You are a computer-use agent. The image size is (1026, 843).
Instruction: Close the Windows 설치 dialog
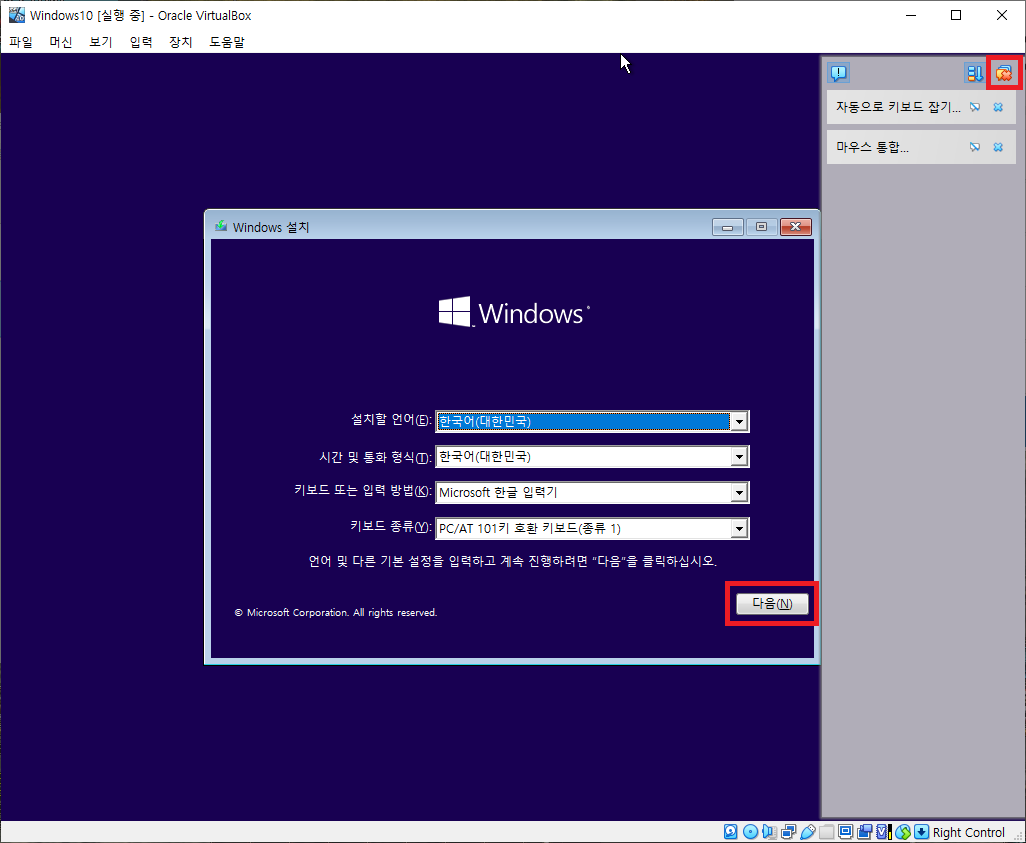click(x=796, y=227)
